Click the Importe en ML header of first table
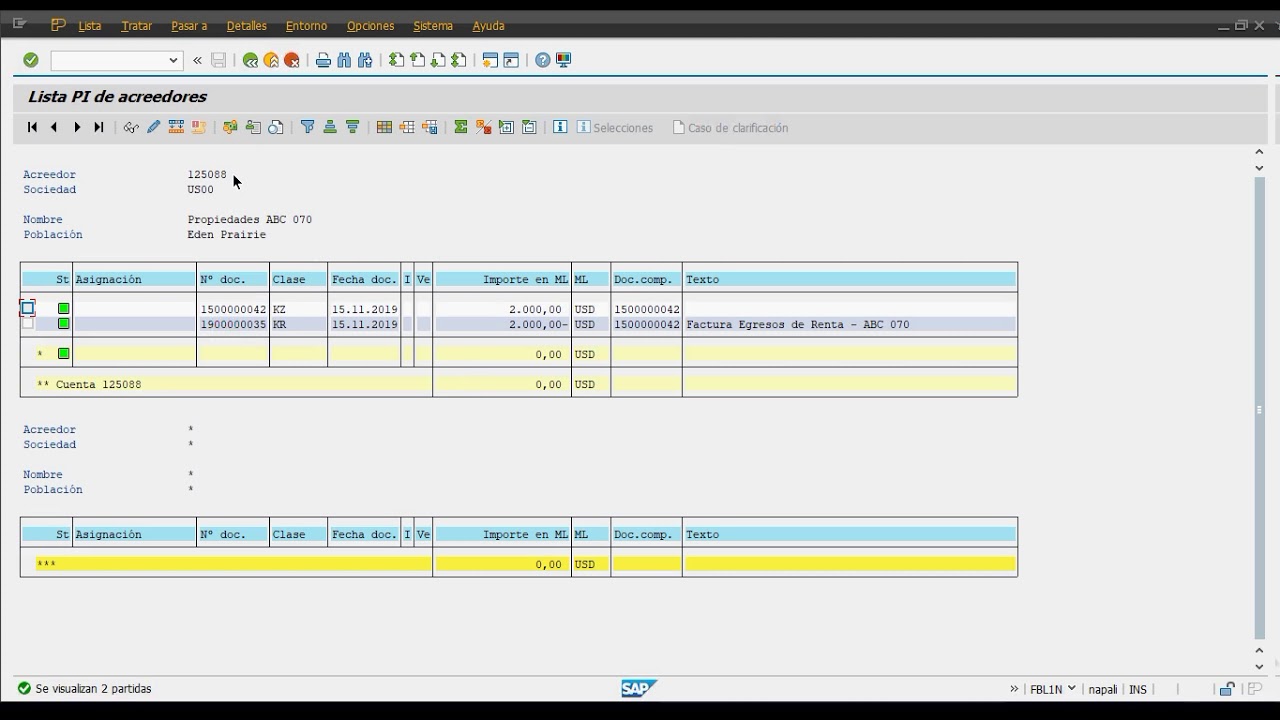Screen dimensions: 1280x720 coord(502,280)
